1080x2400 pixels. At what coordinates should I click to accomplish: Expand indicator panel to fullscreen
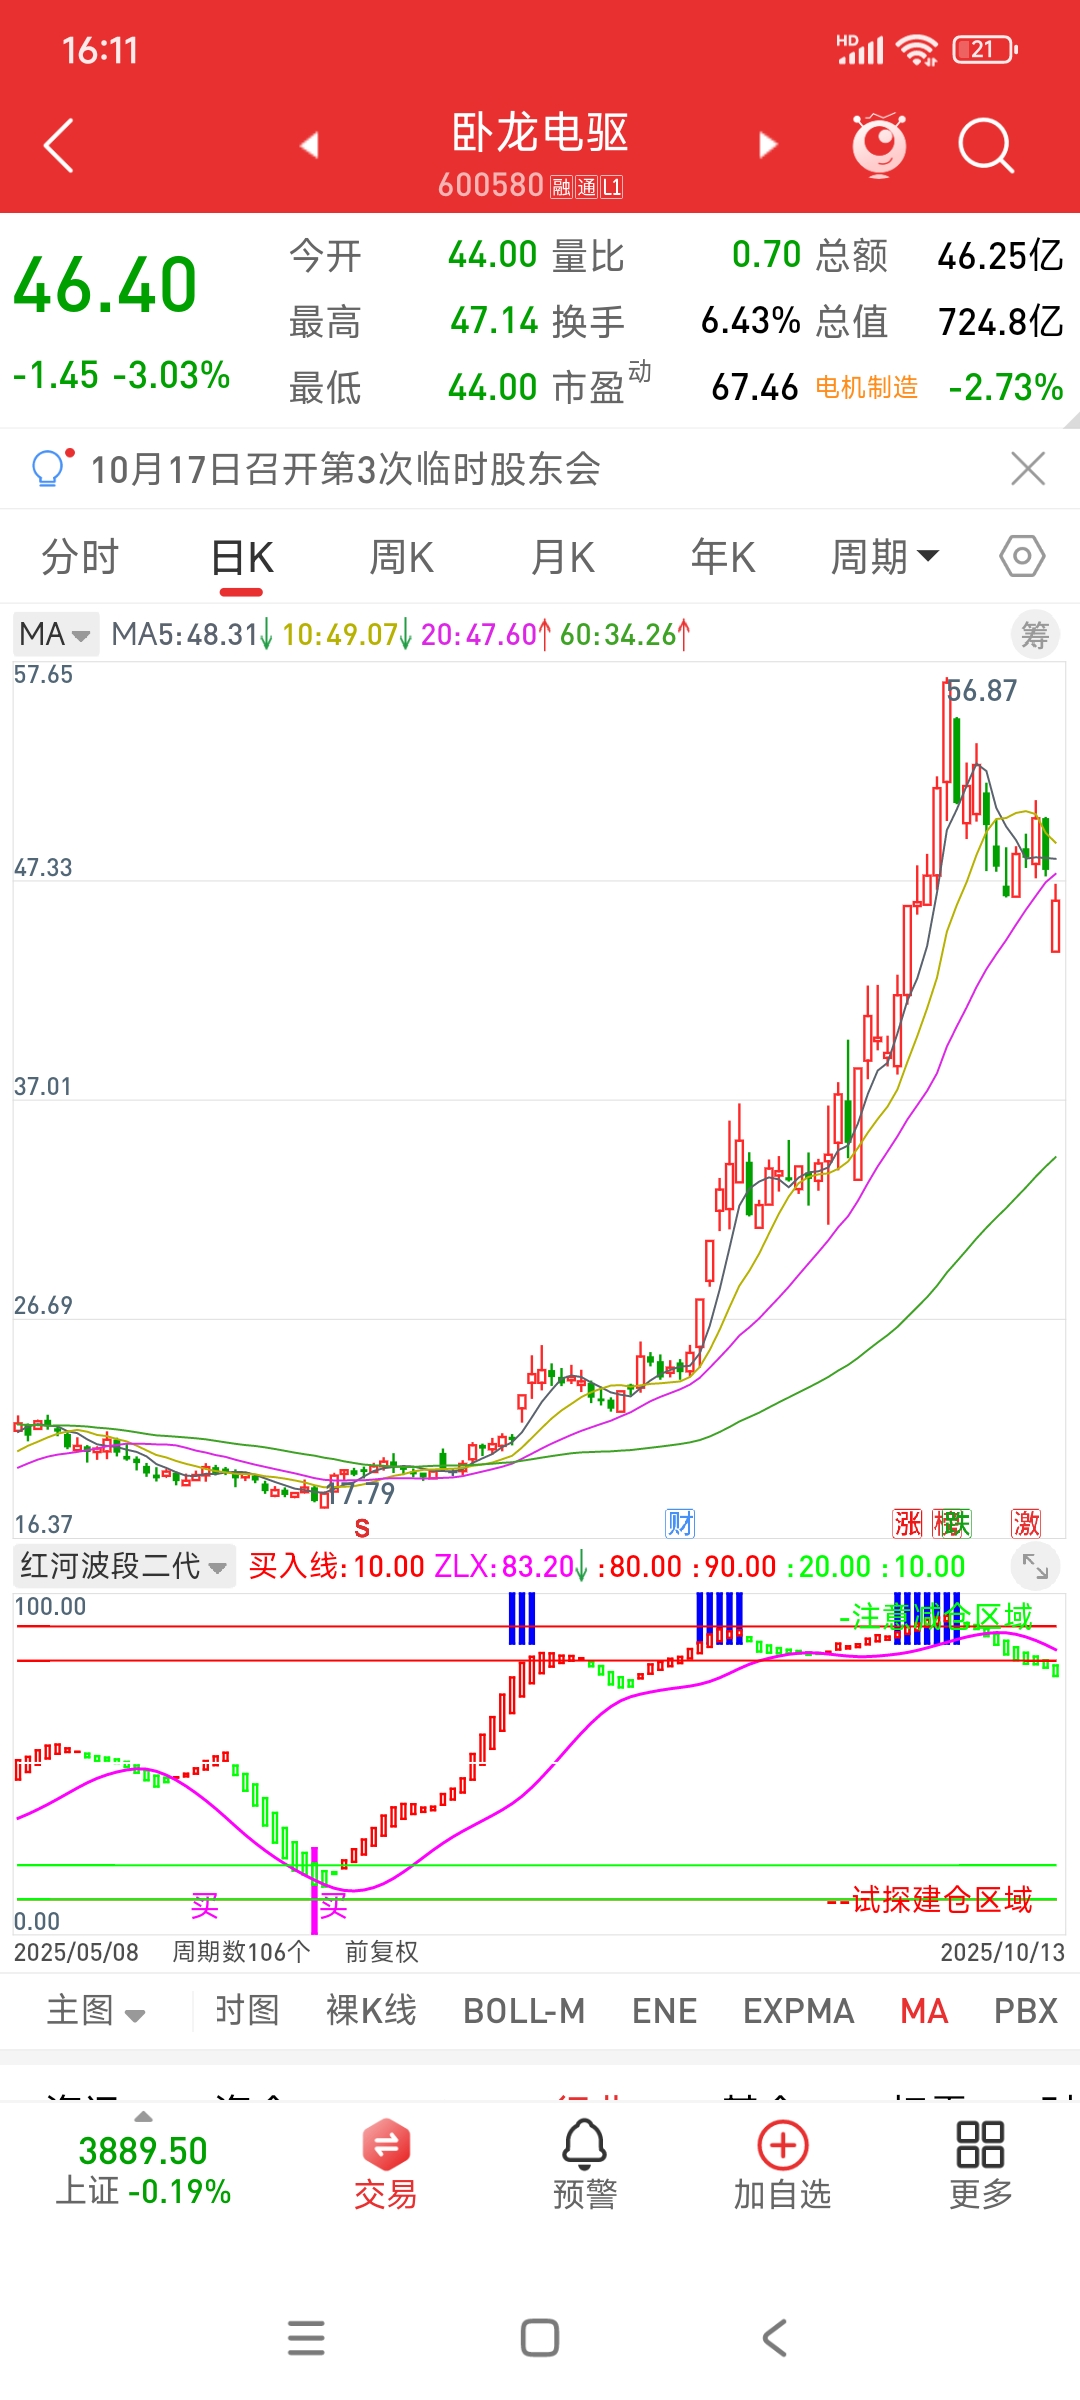coord(1035,1566)
